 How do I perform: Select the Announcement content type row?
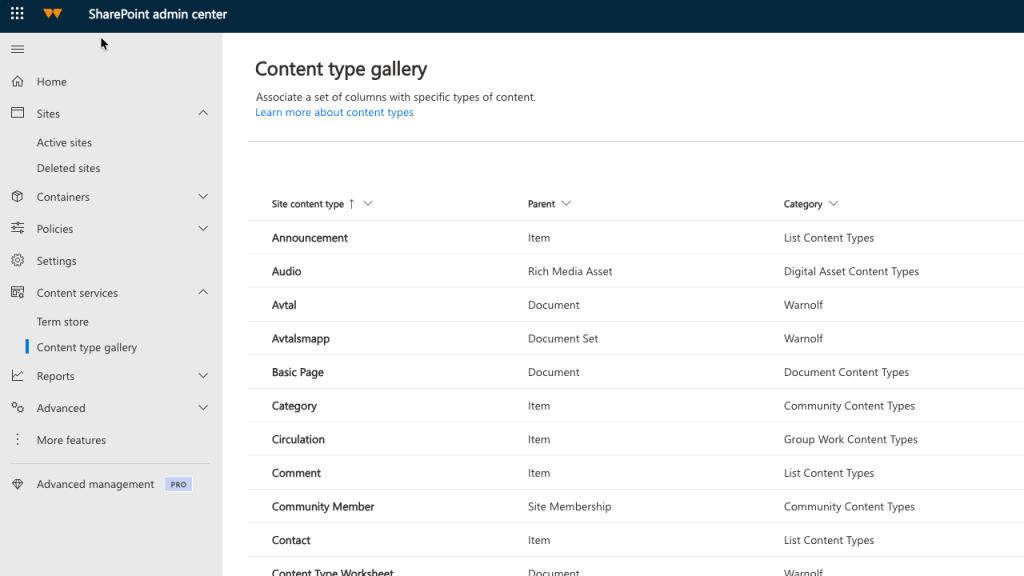coord(308,238)
